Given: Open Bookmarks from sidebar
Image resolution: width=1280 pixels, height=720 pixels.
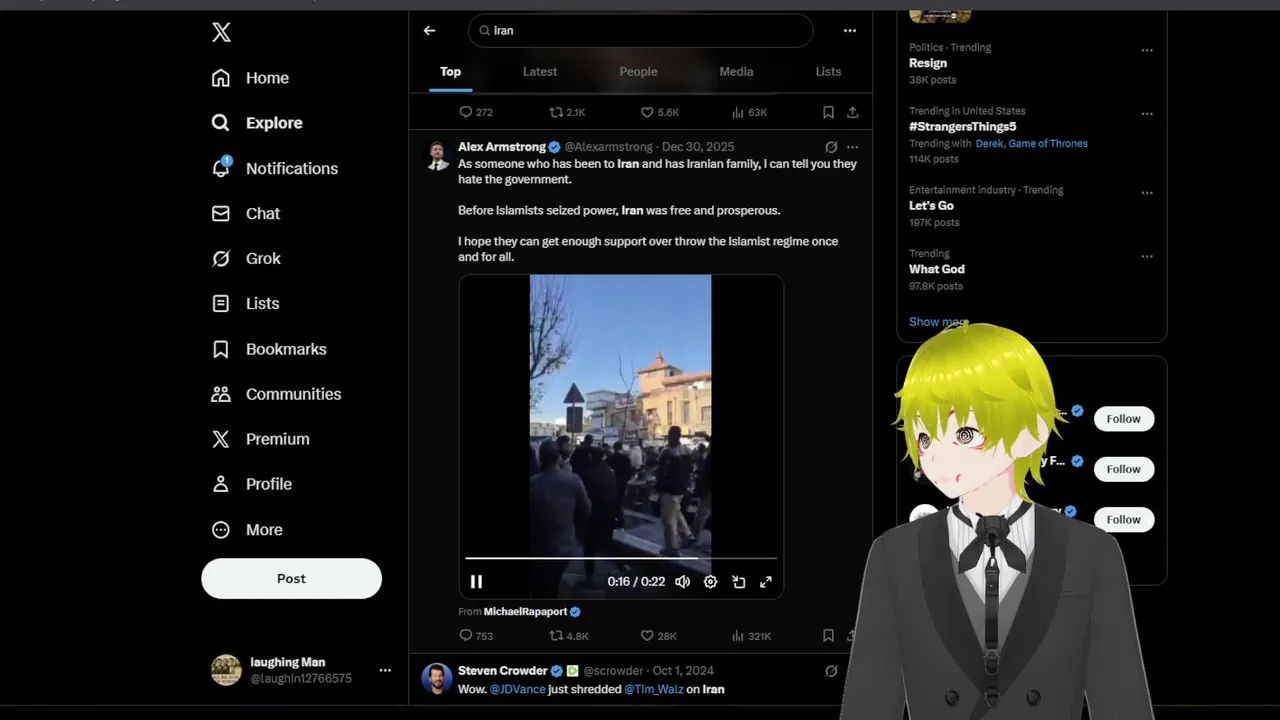Looking at the screenshot, I should point(269,349).
